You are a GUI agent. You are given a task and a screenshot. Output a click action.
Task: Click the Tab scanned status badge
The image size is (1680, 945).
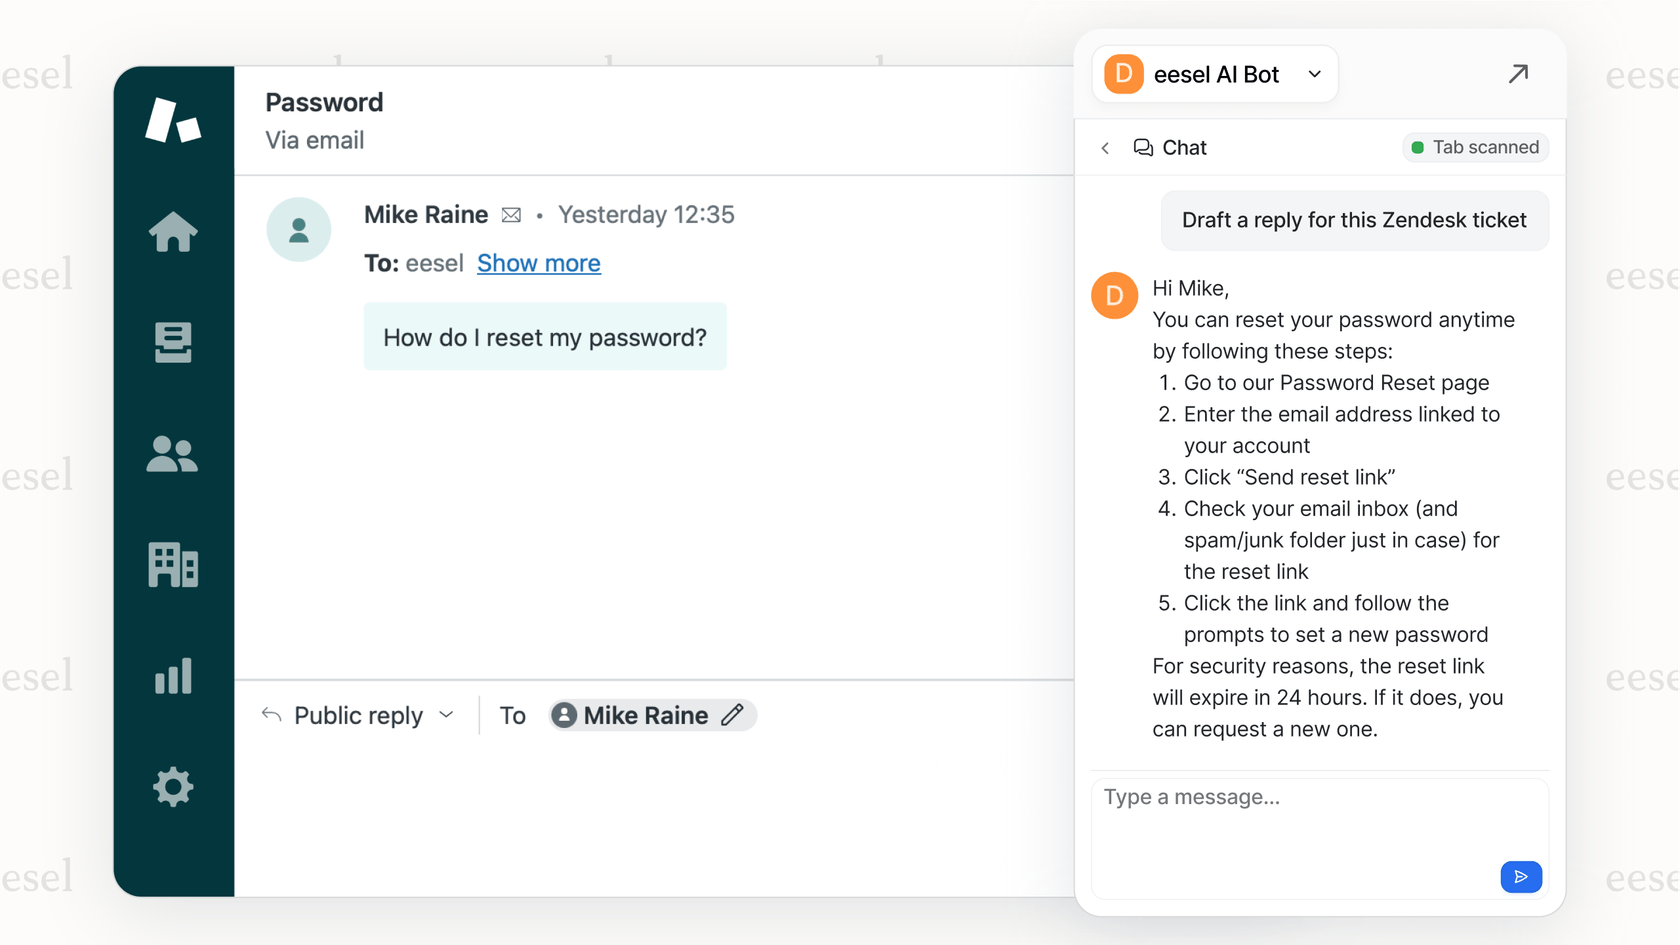[1475, 147]
